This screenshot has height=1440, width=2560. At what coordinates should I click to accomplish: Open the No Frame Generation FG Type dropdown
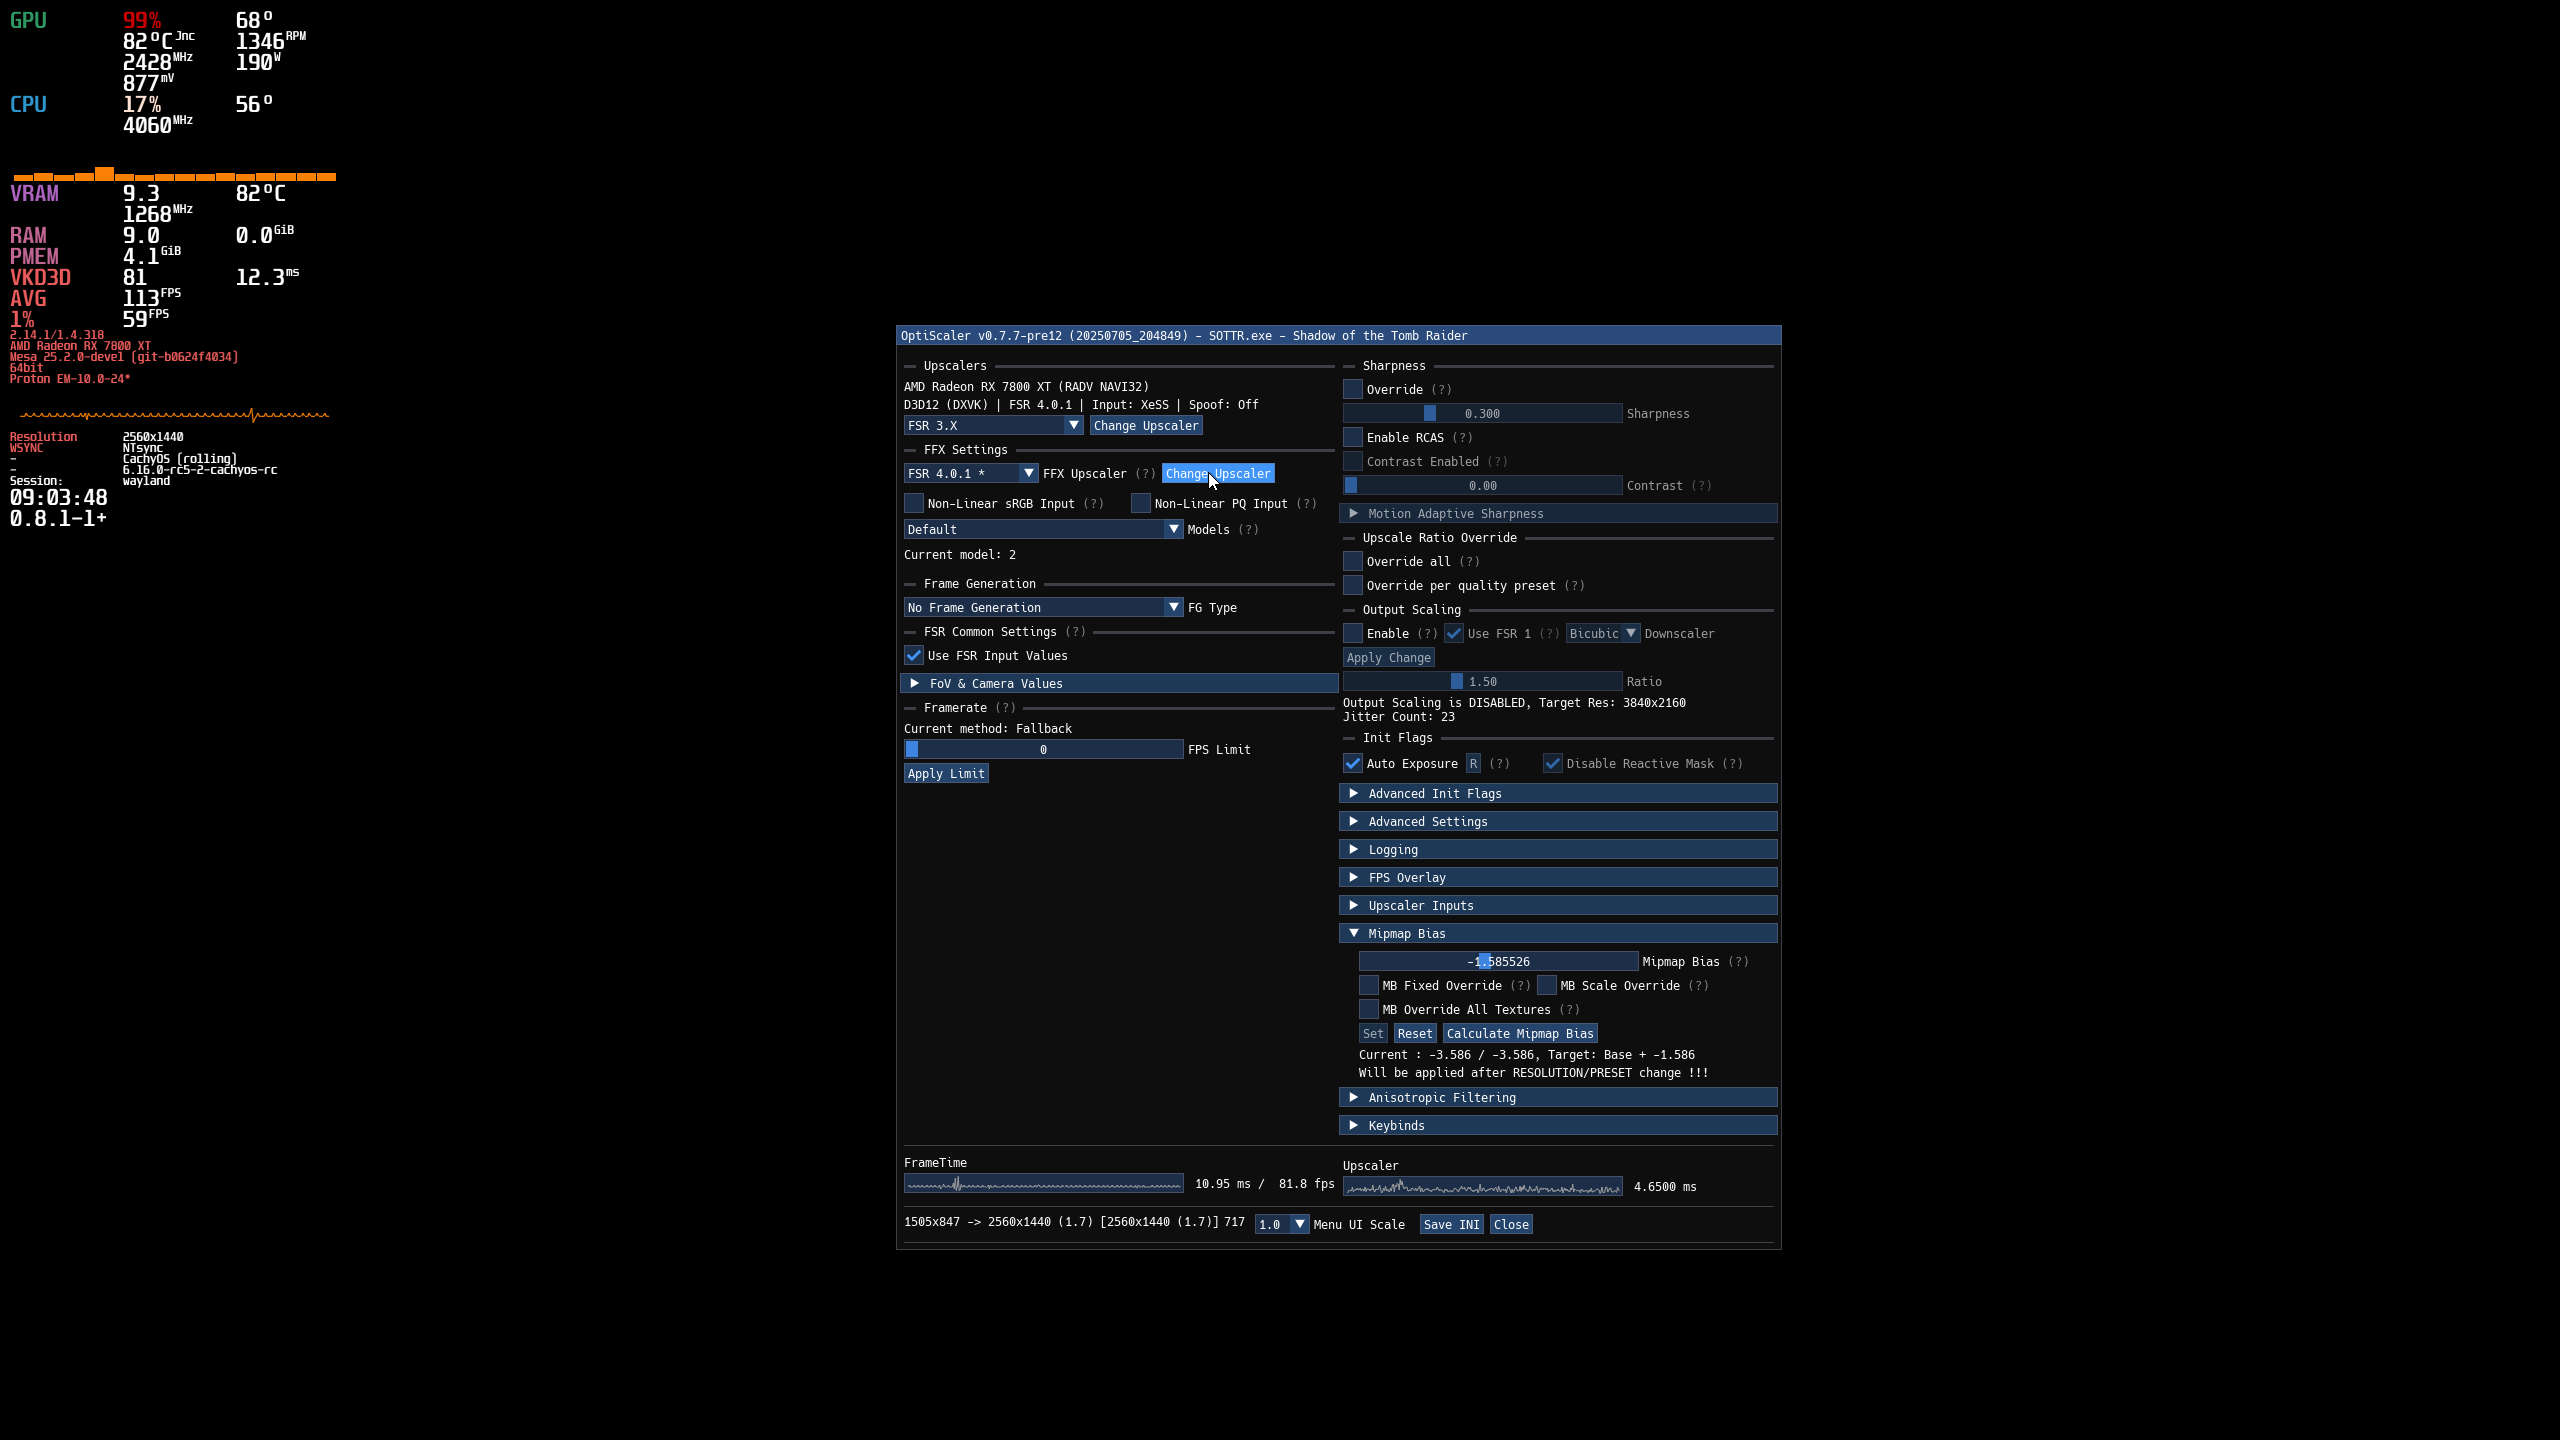pyautogui.click(x=1043, y=608)
